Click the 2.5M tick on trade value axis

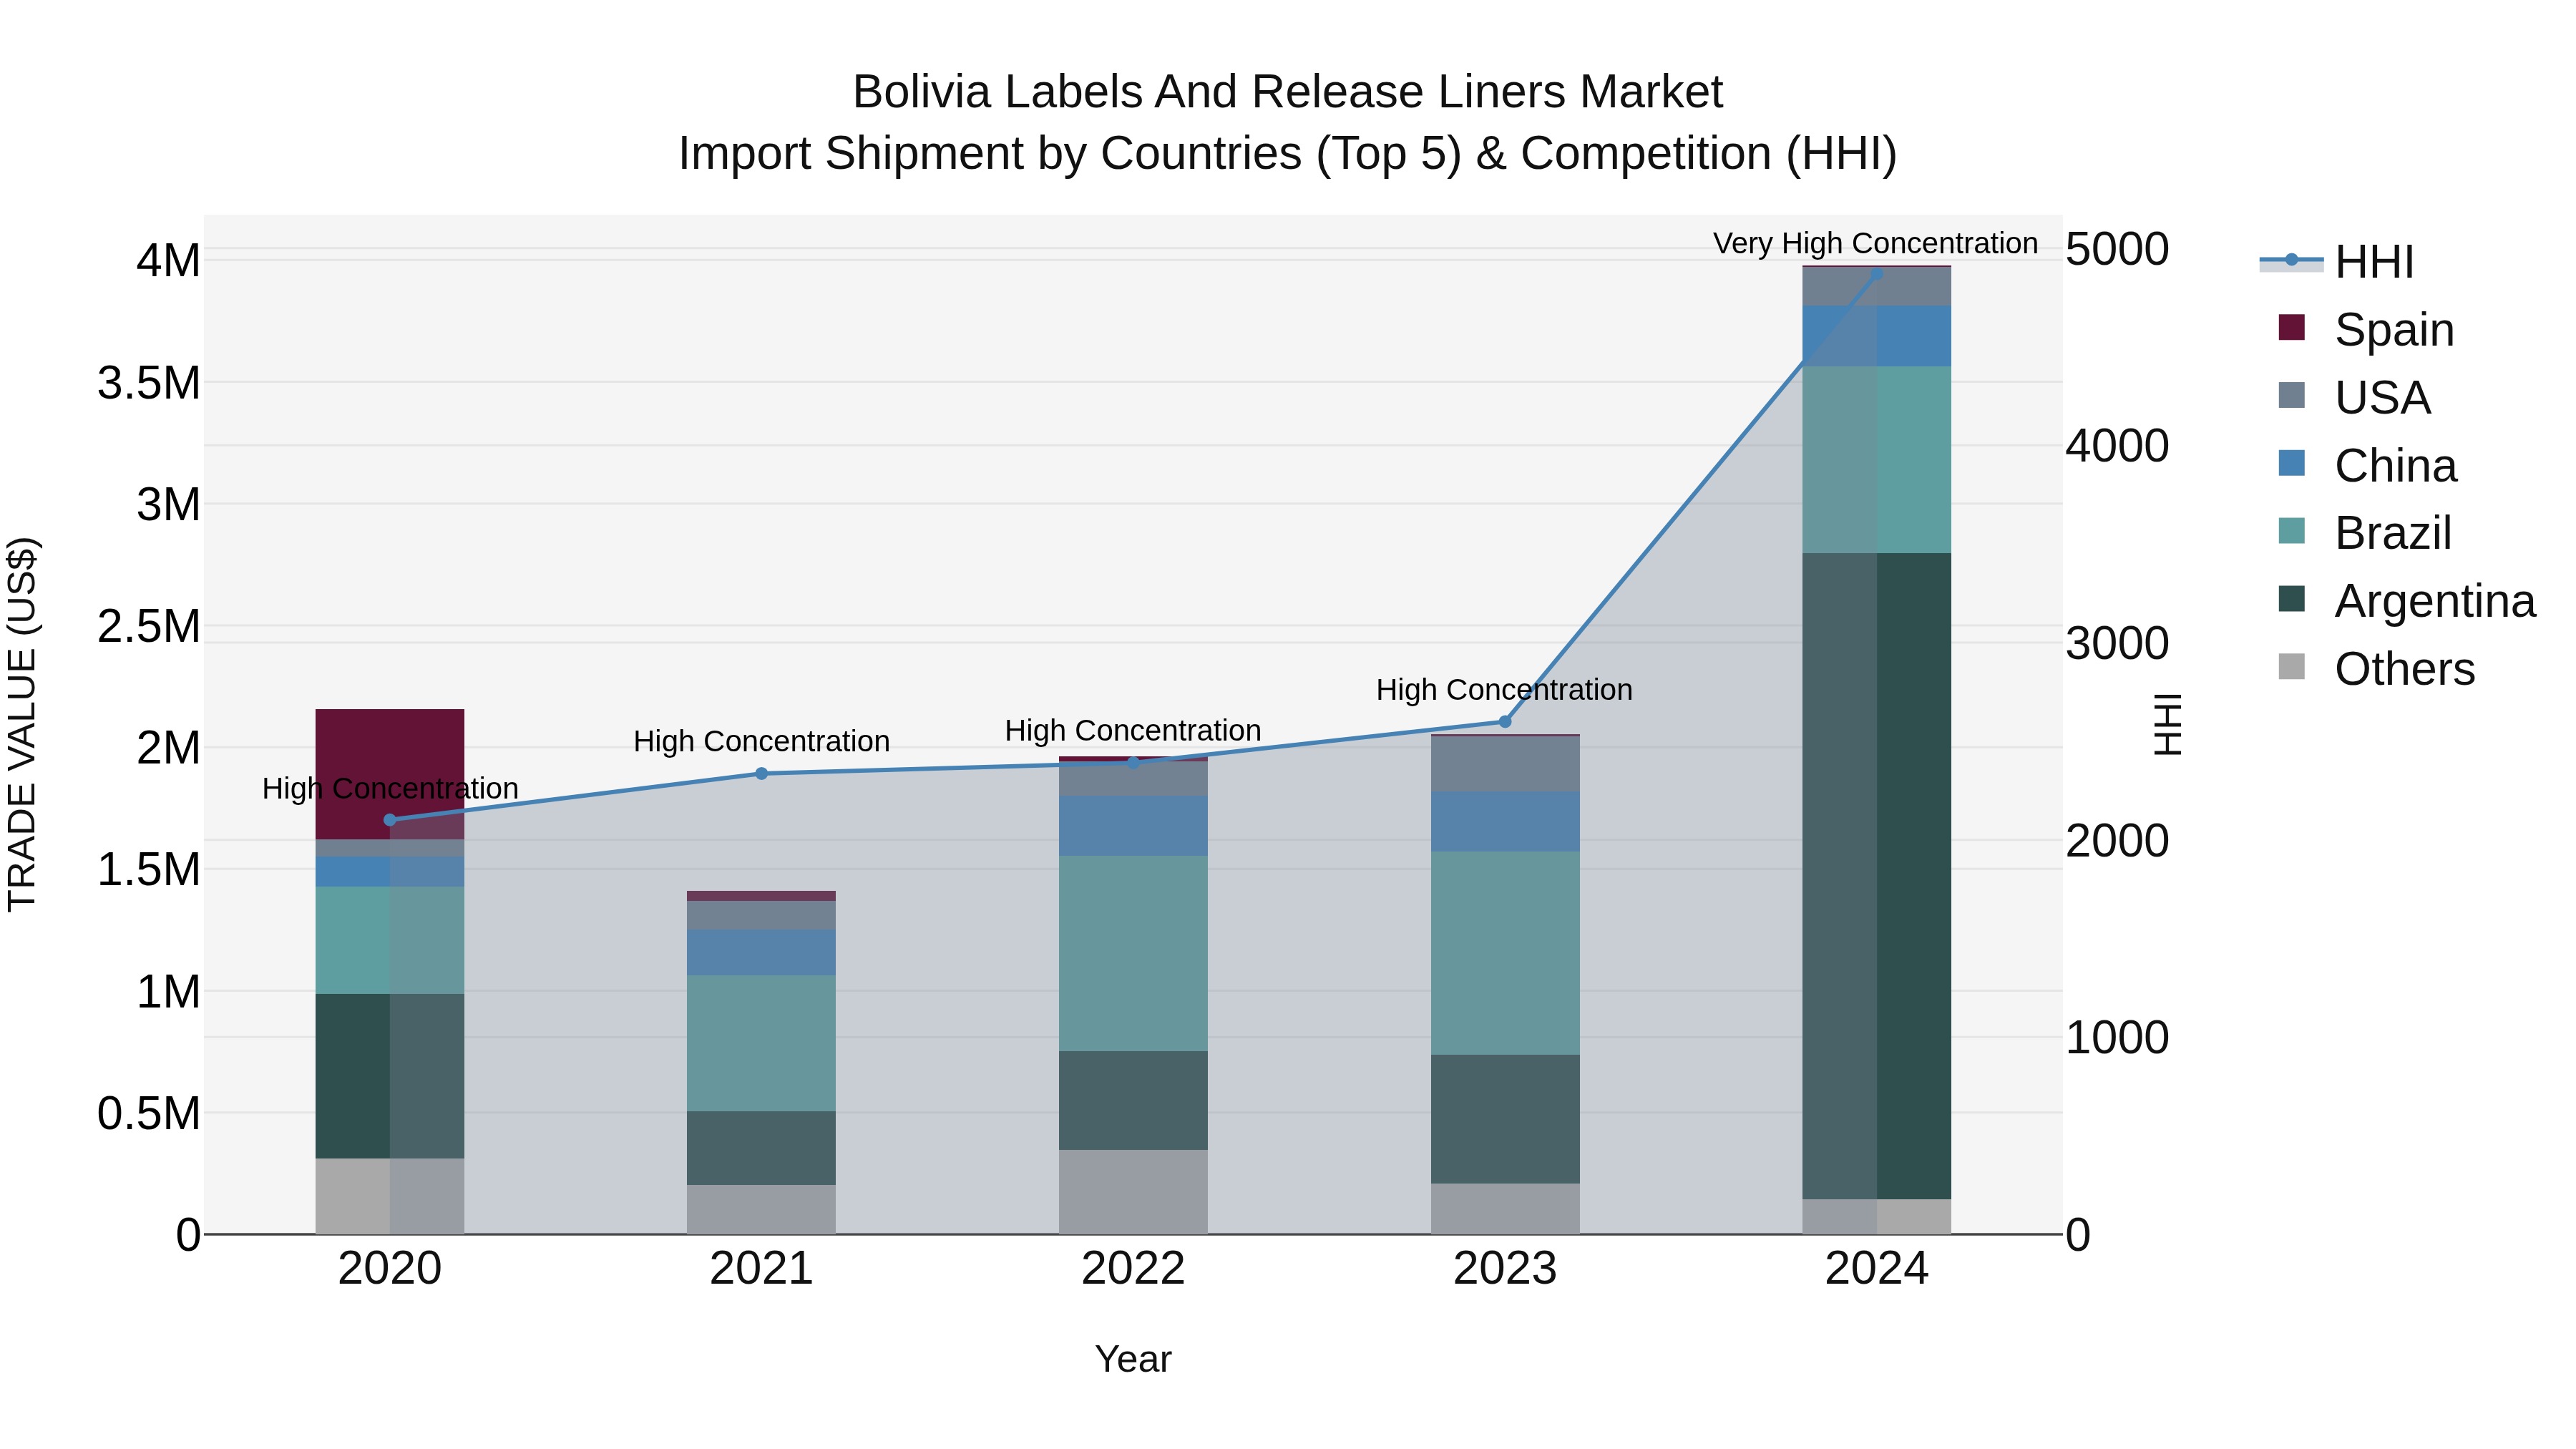point(149,627)
